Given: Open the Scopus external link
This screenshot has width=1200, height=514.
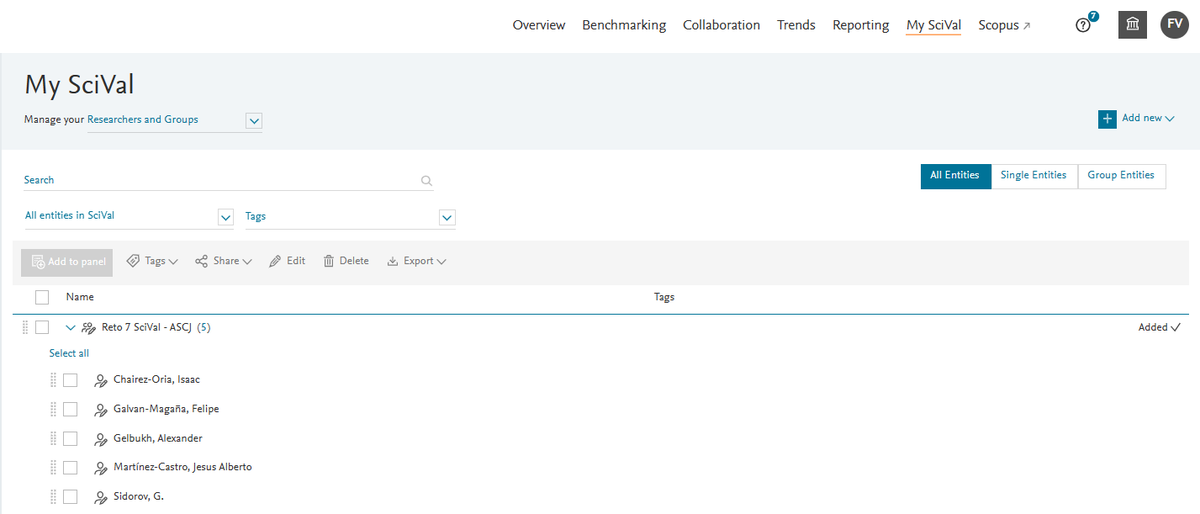Looking at the screenshot, I should 1004,25.
